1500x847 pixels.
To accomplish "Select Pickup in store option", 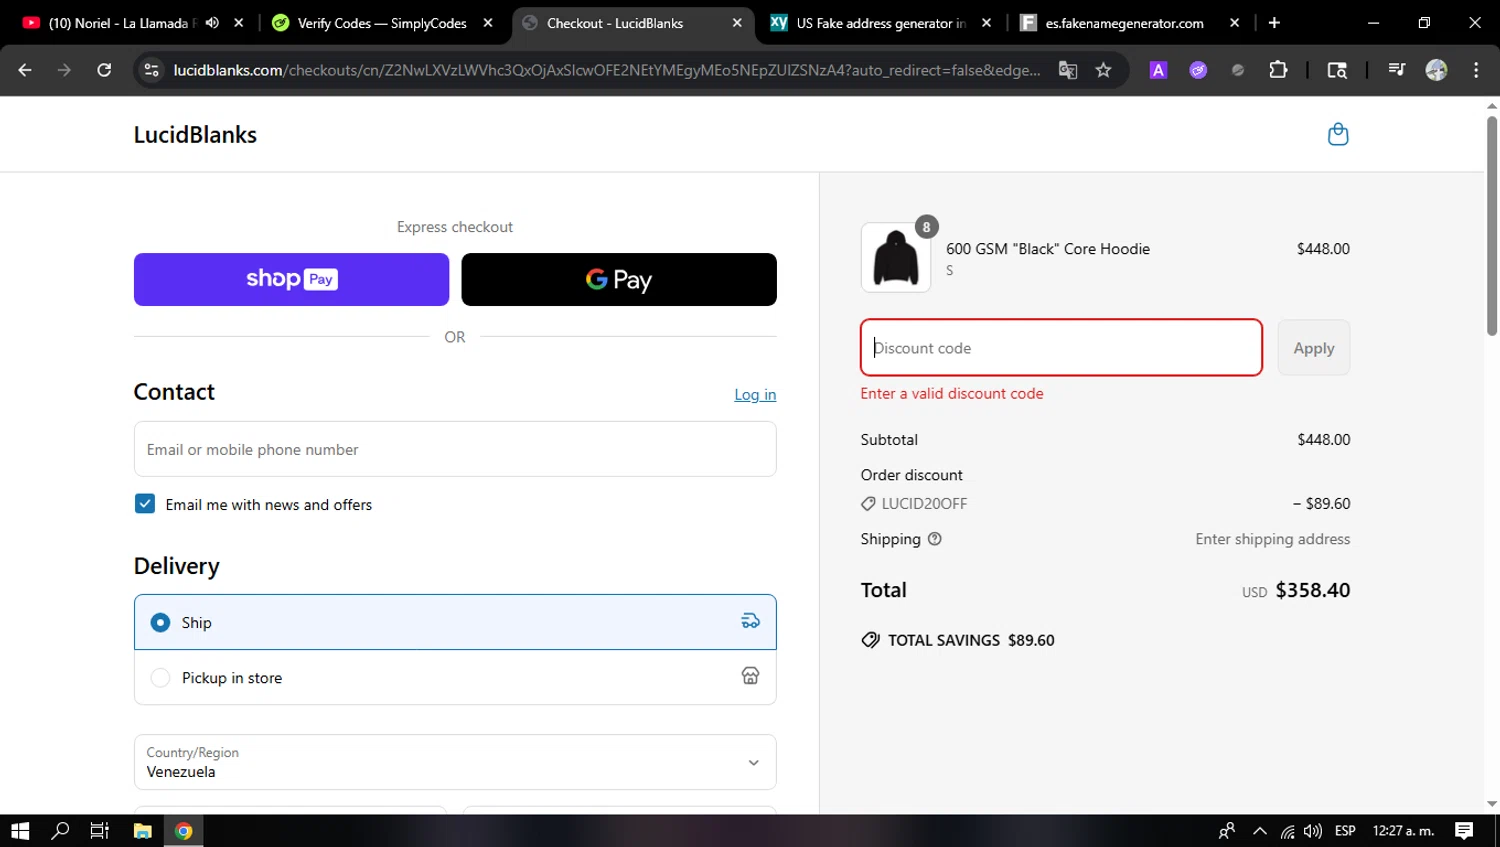I will (x=455, y=677).
